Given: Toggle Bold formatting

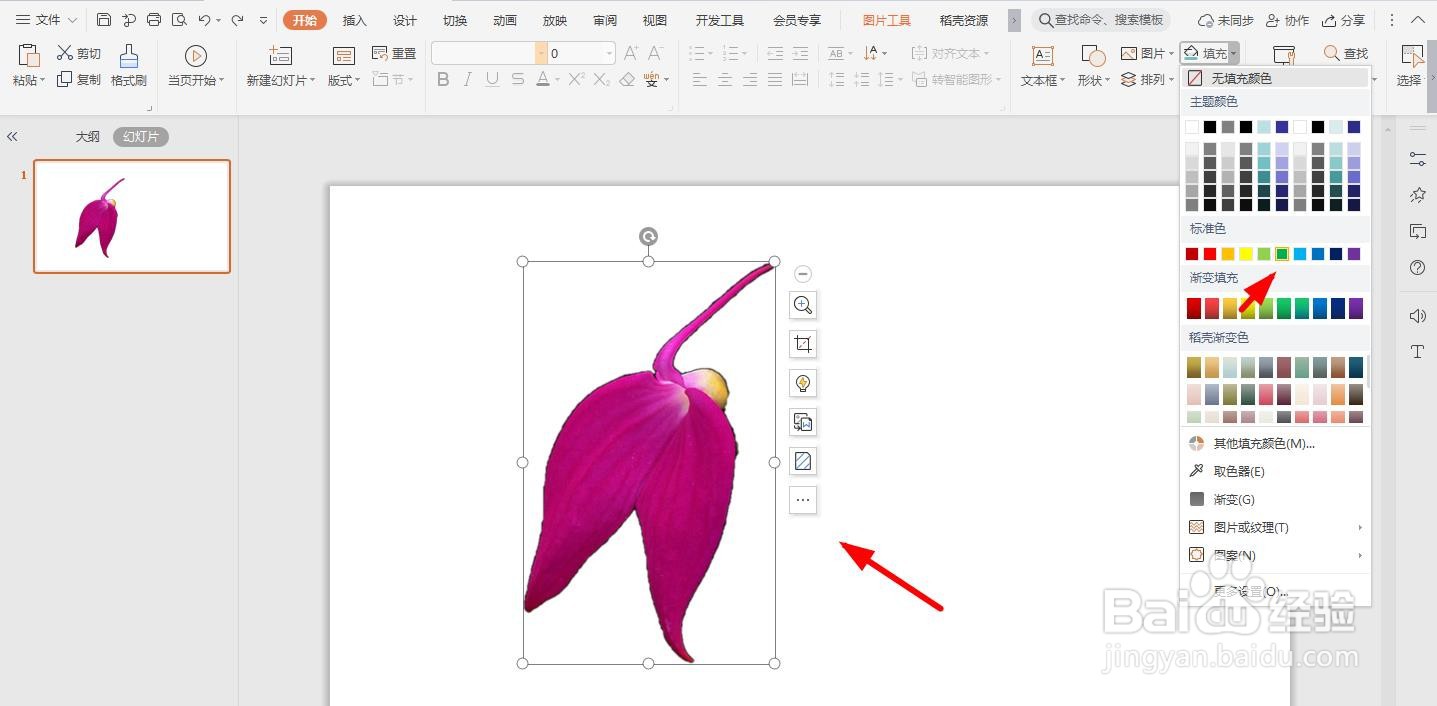Looking at the screenshot, I should pos(443,80).
